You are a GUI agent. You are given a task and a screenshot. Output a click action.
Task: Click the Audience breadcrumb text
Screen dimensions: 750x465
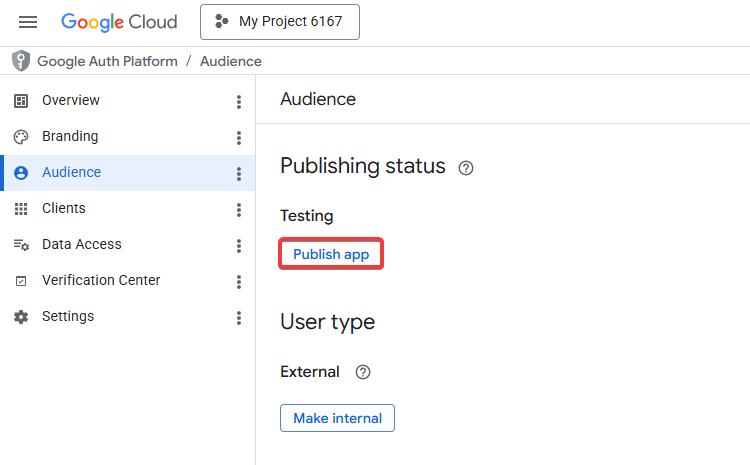[x=231, y=61]
